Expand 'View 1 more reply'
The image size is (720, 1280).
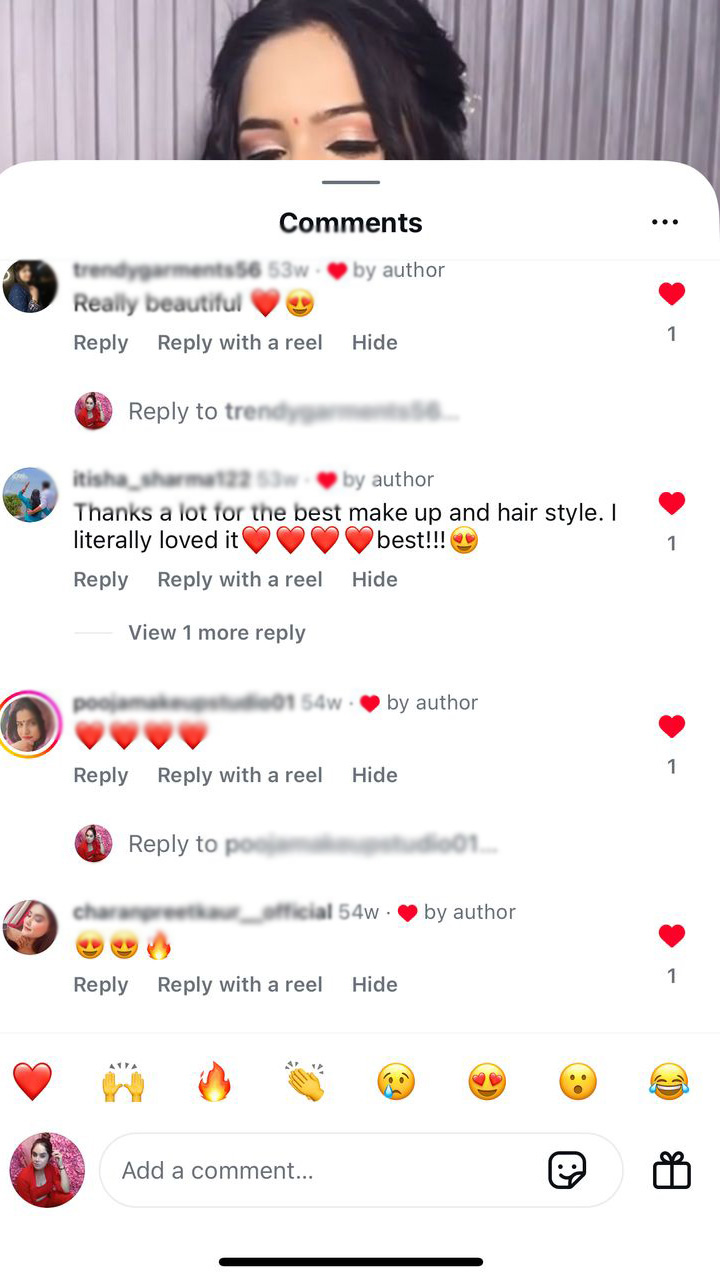tap(217, 633)
